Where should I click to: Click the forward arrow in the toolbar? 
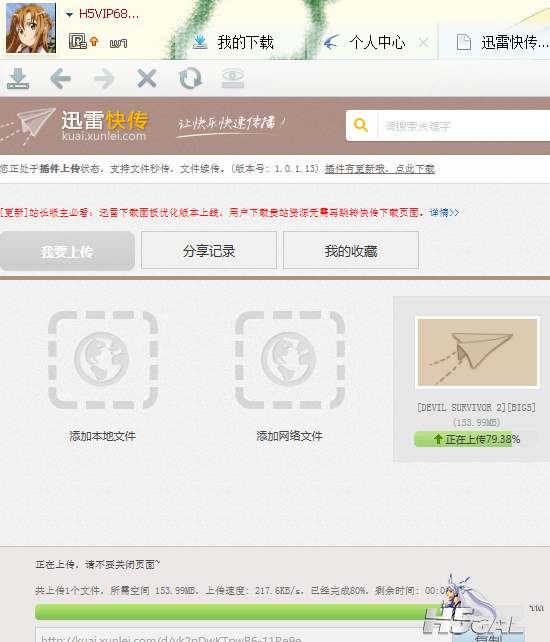(104, 78)
